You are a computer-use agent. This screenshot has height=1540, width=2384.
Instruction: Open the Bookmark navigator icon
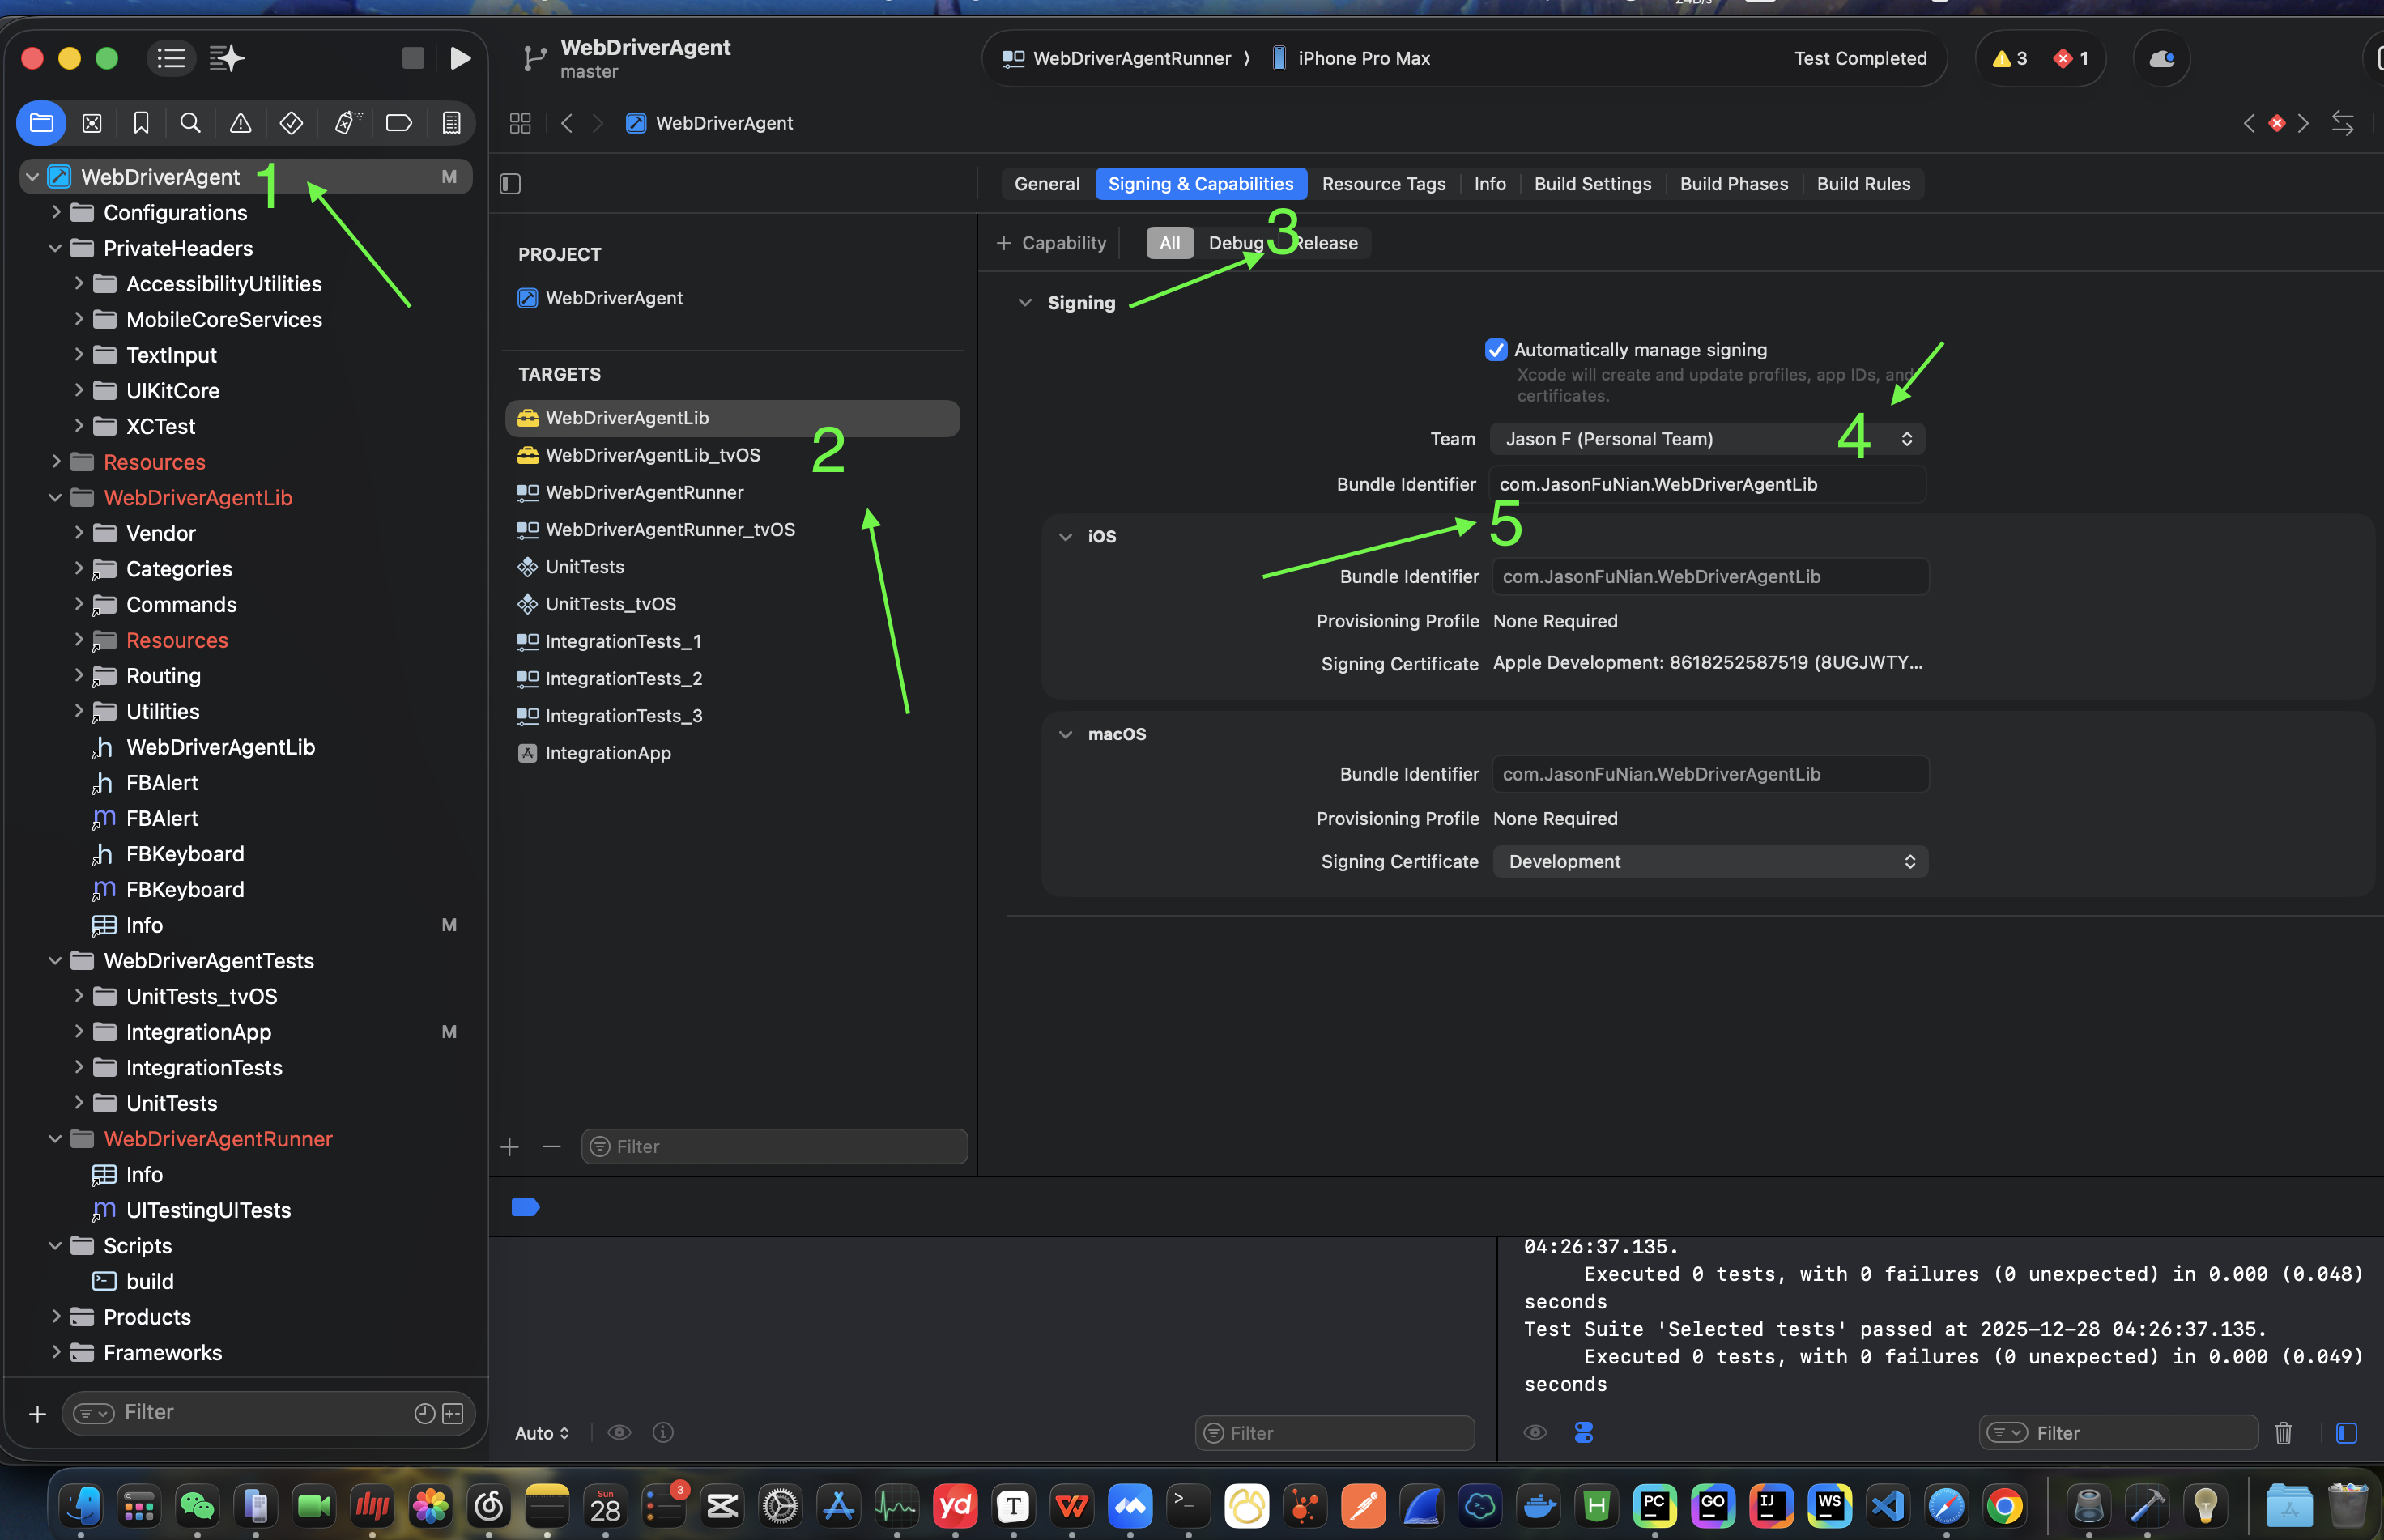coord(141,123)
